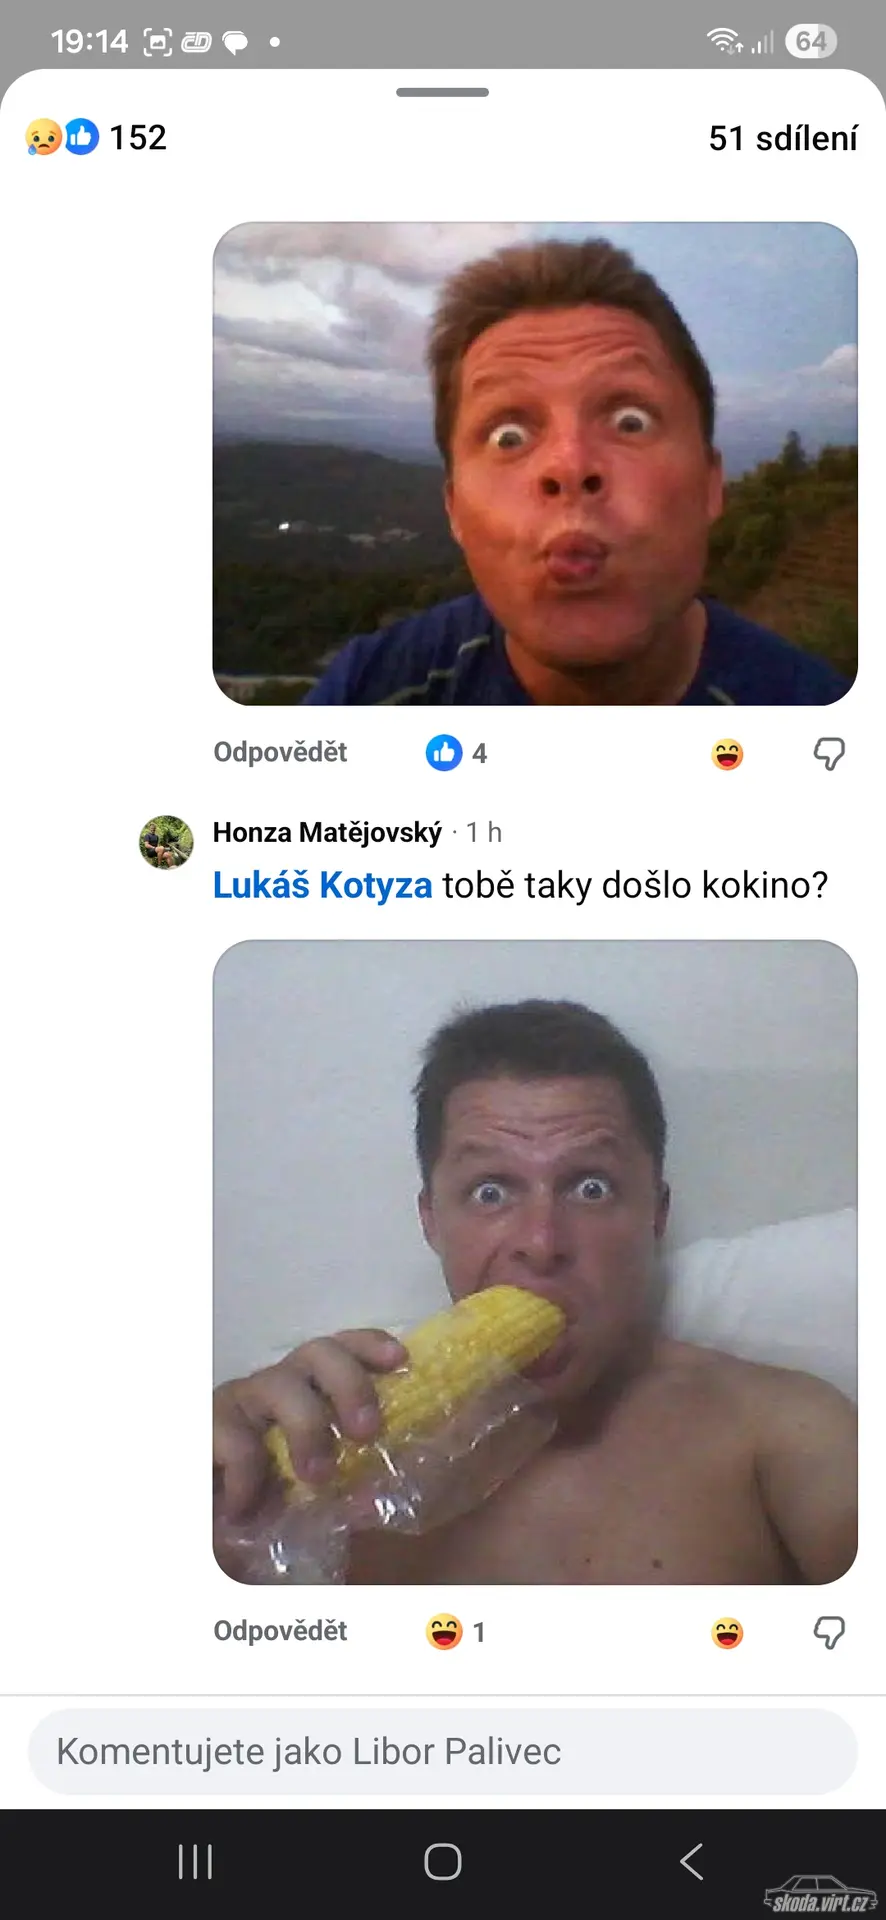The width and height of the screenshot is (886, 1920).
Task: Open Android recent apps button
Action: coord(195,1862)
